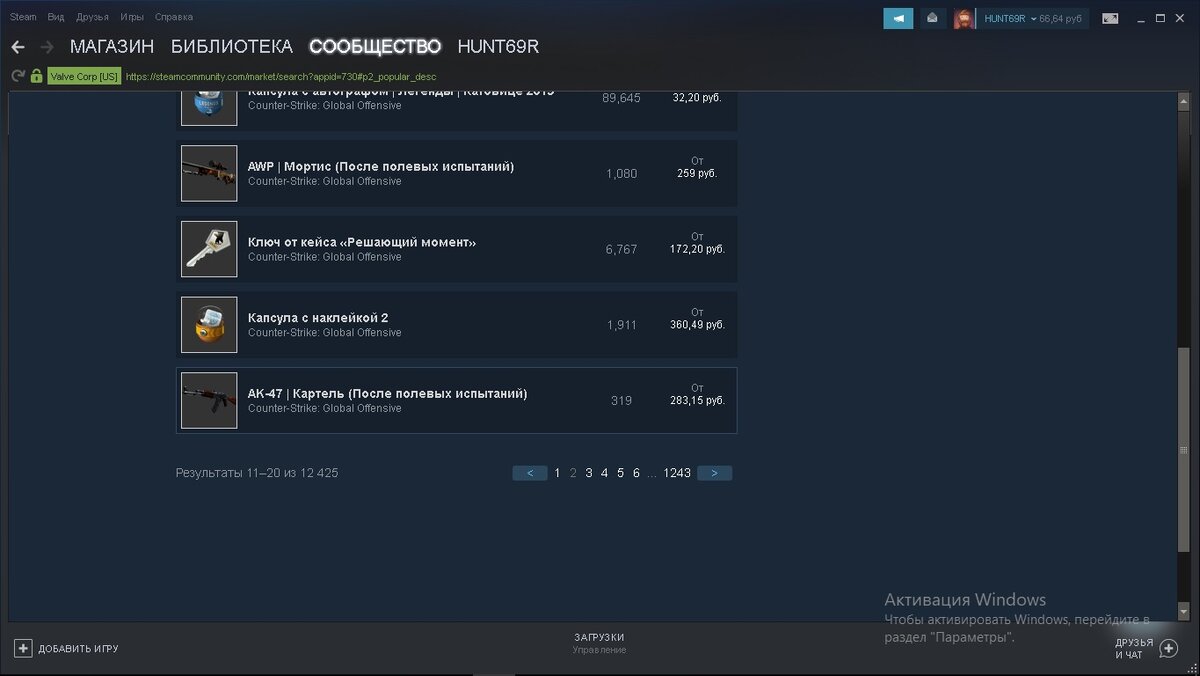The image size is (1200, 676).
Task: Click the sticker capsule 2 thumbnail
Action: 209,325
